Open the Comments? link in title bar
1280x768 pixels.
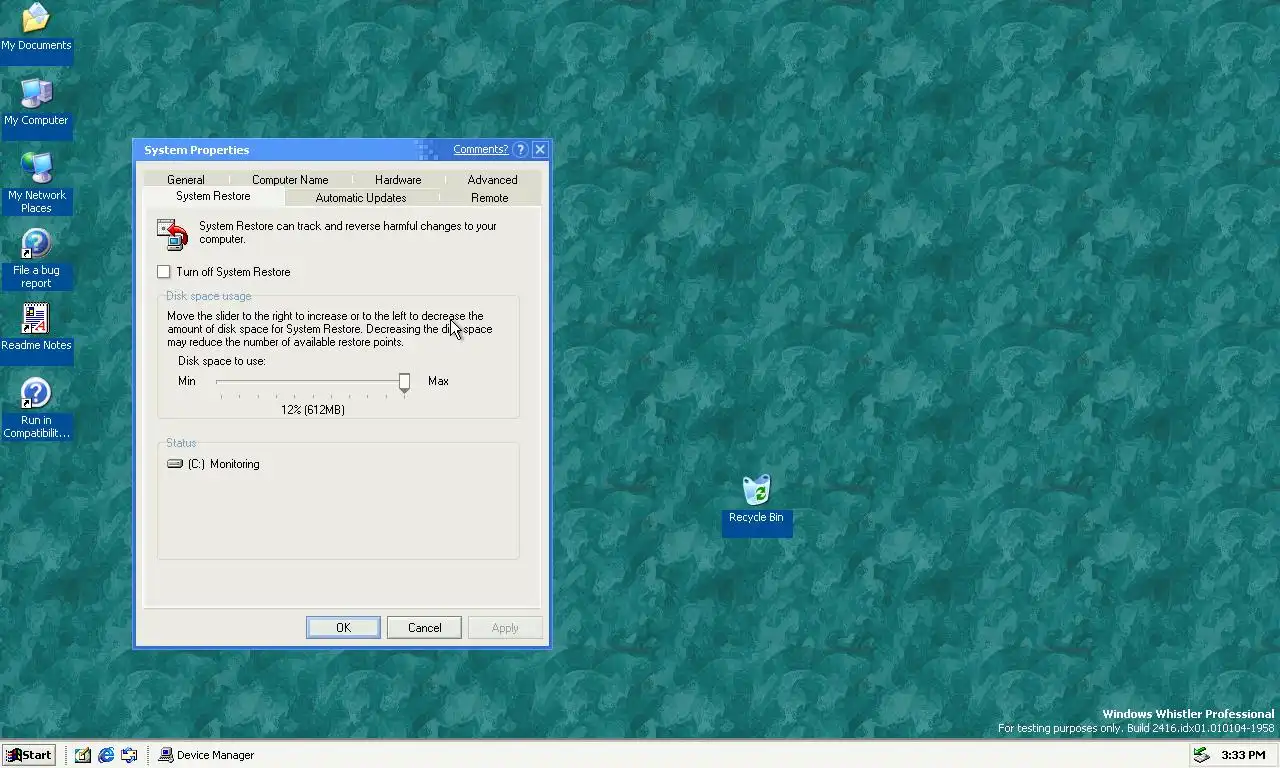pos(480,150)
